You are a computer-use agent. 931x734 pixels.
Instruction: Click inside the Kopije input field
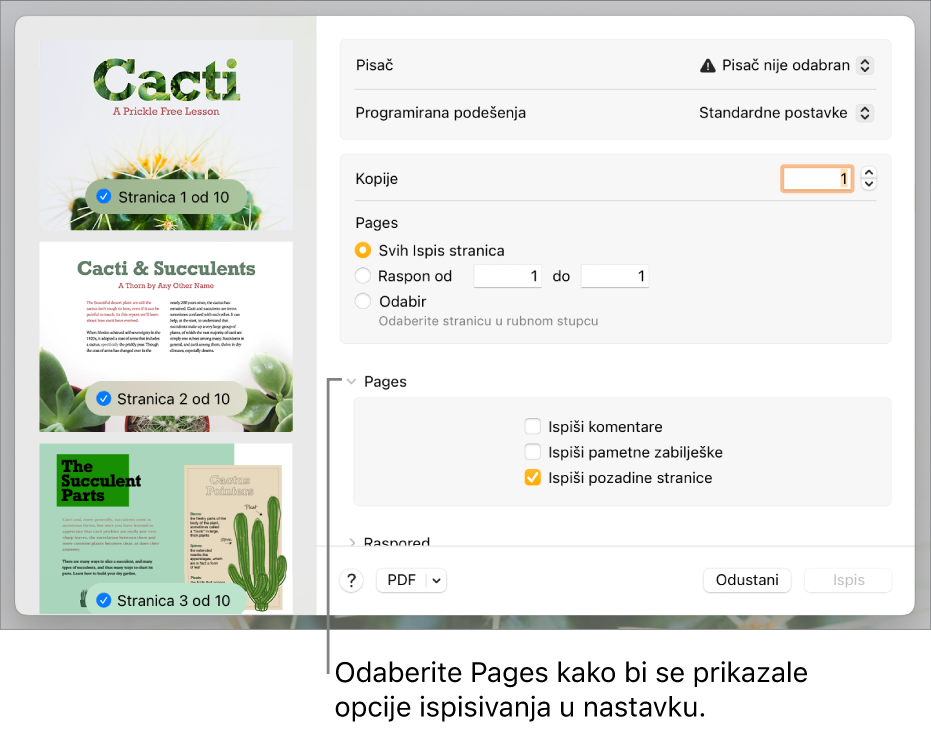click(817, 177)
